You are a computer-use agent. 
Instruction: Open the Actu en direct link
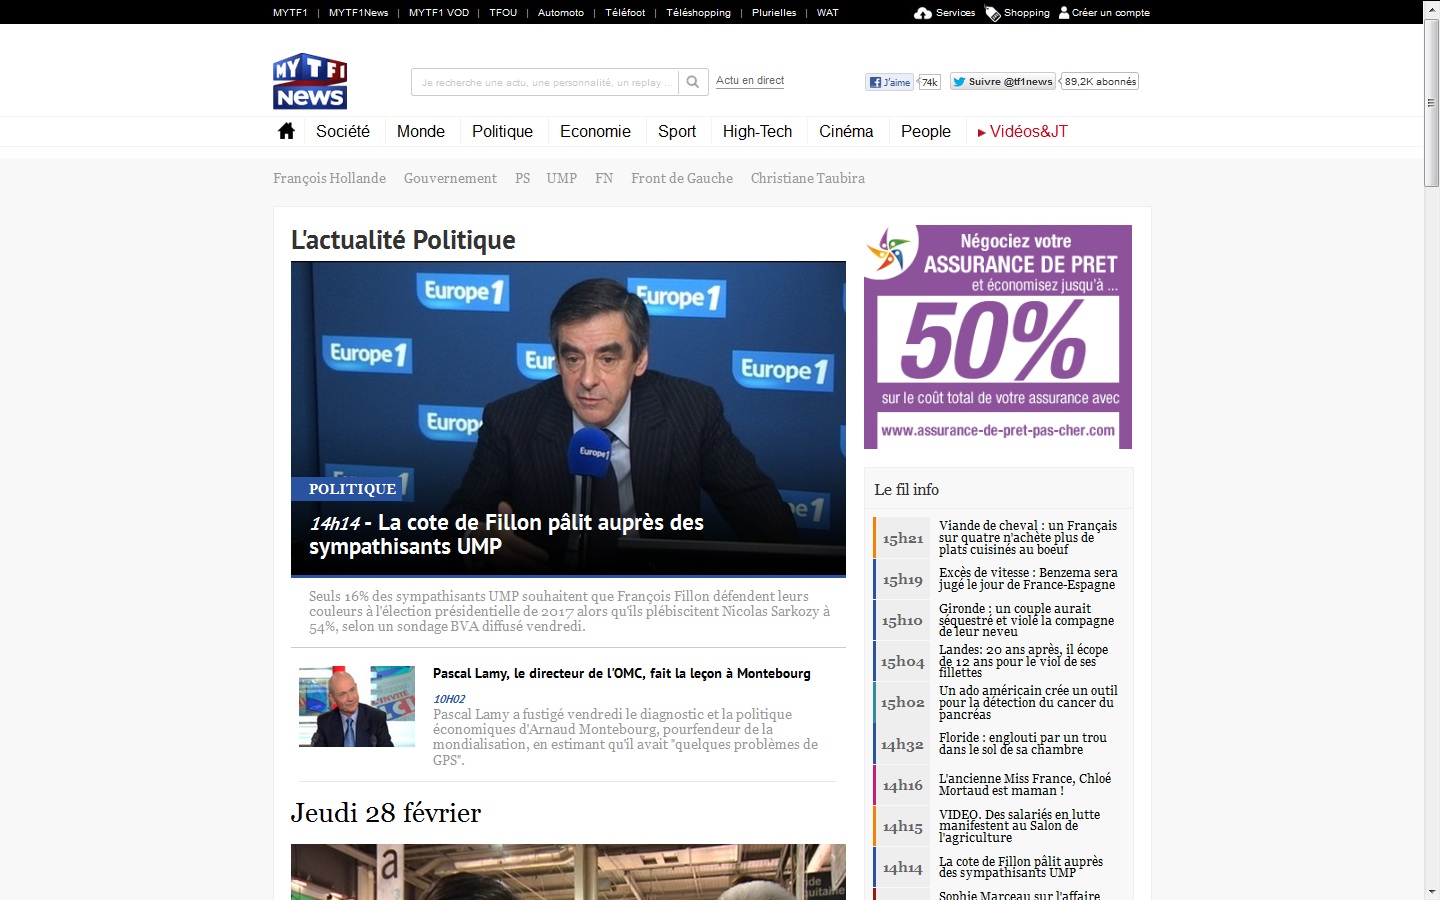(x=750, y=80)
